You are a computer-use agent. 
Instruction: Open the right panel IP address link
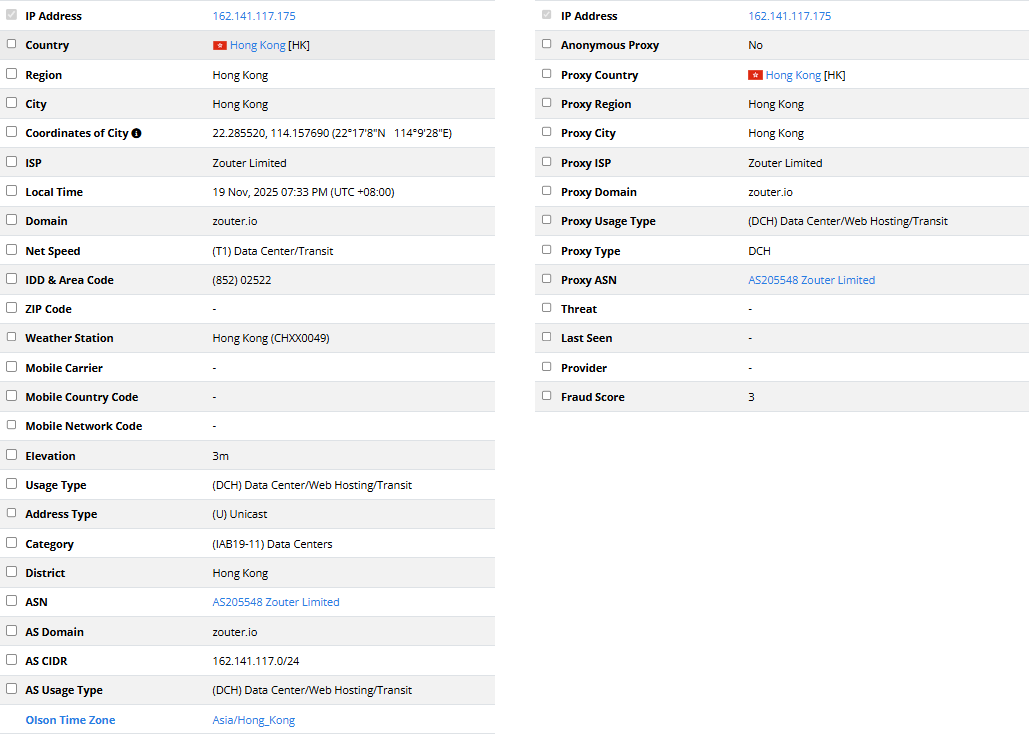tap(789, 16)
